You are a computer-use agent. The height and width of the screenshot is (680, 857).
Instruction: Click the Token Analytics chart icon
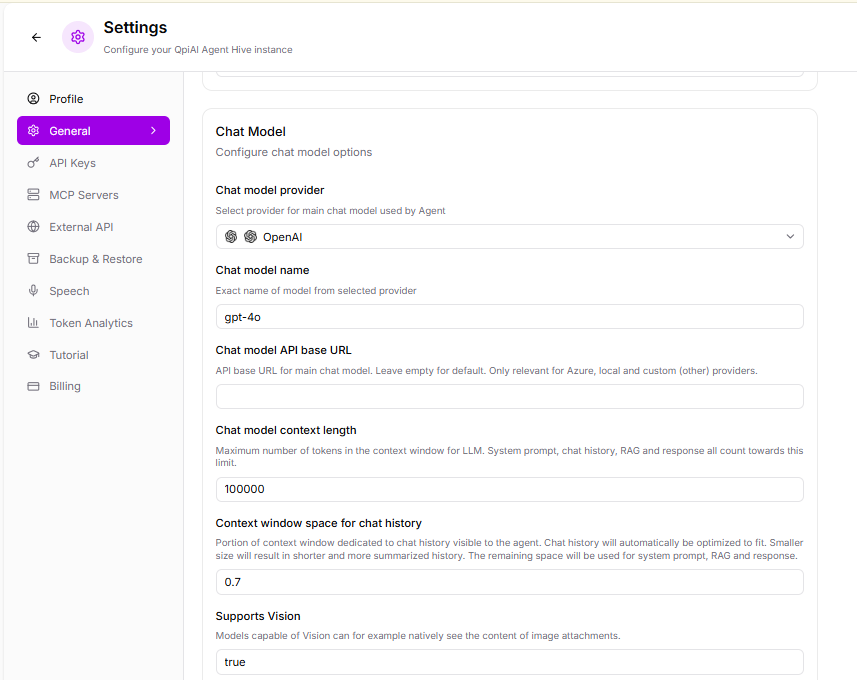[33, 323]
